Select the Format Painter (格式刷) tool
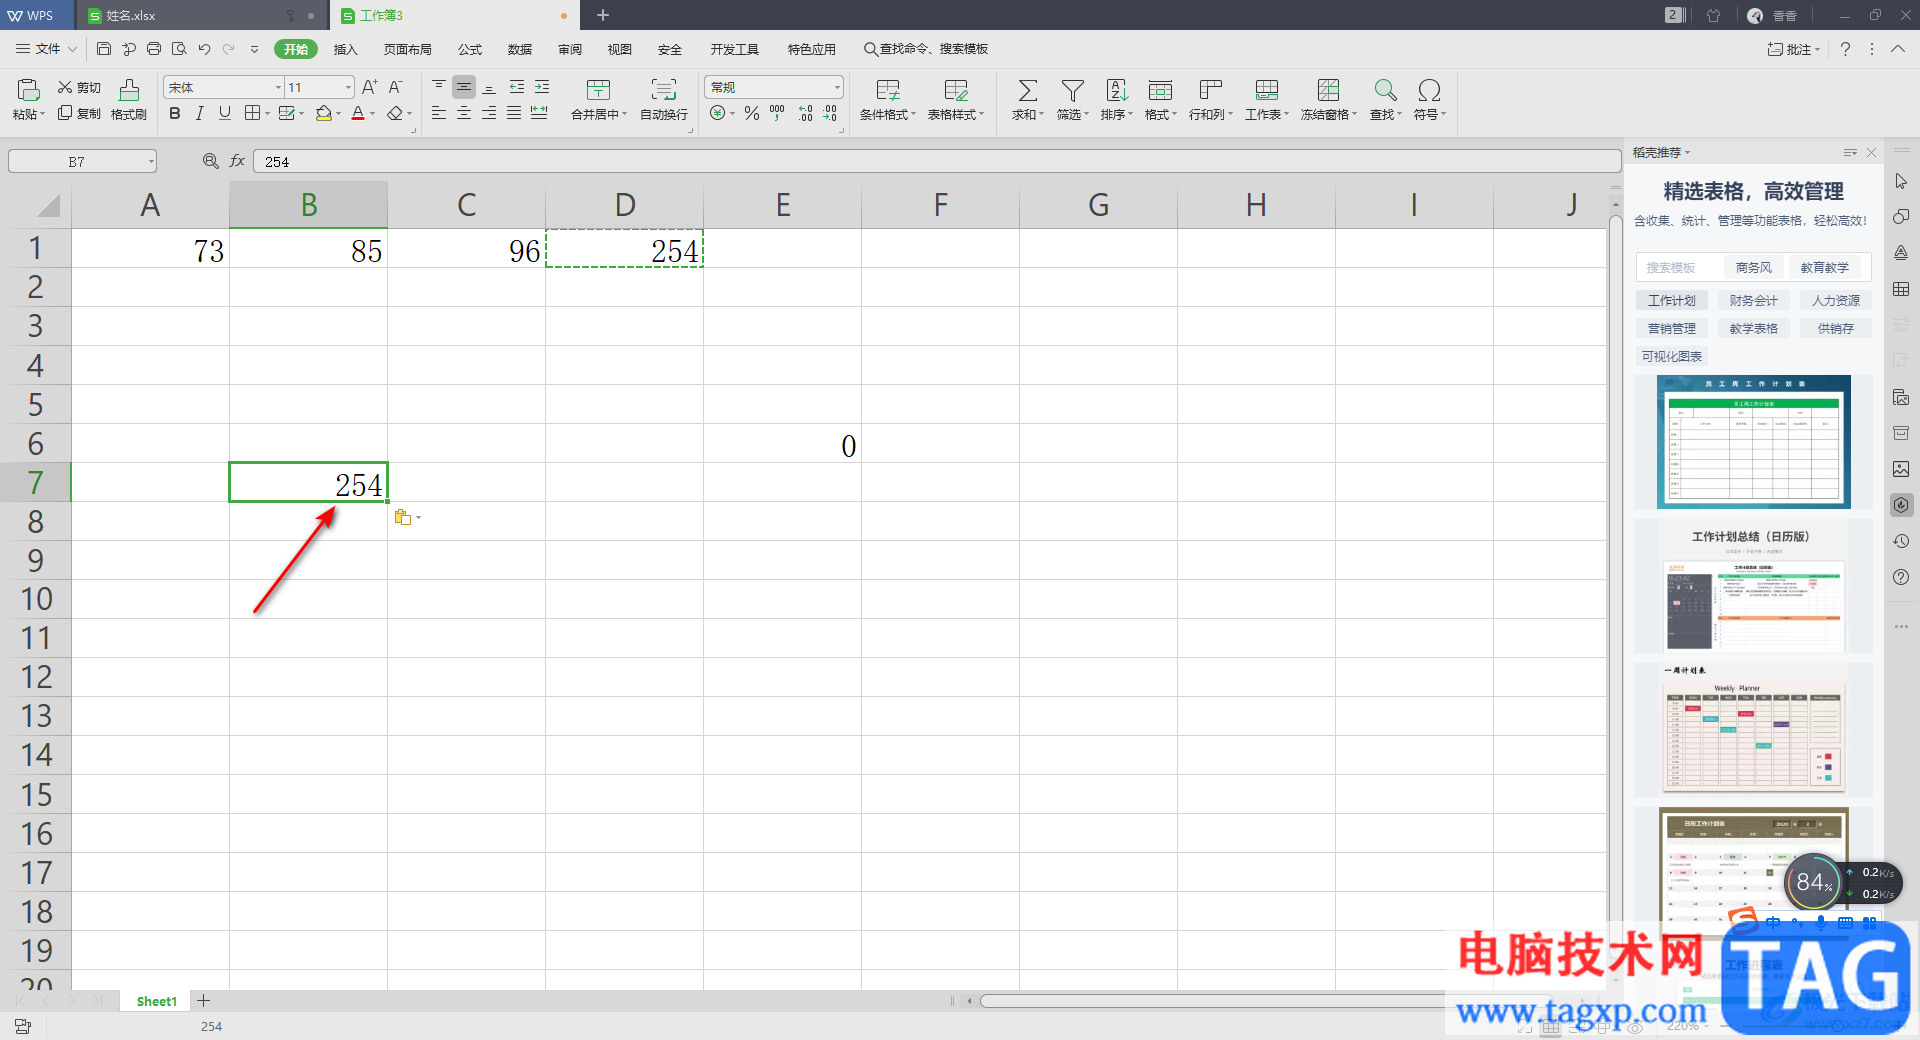This screenshot has height=1040, width=1920. pyautogui.click(x=129, y=100)
